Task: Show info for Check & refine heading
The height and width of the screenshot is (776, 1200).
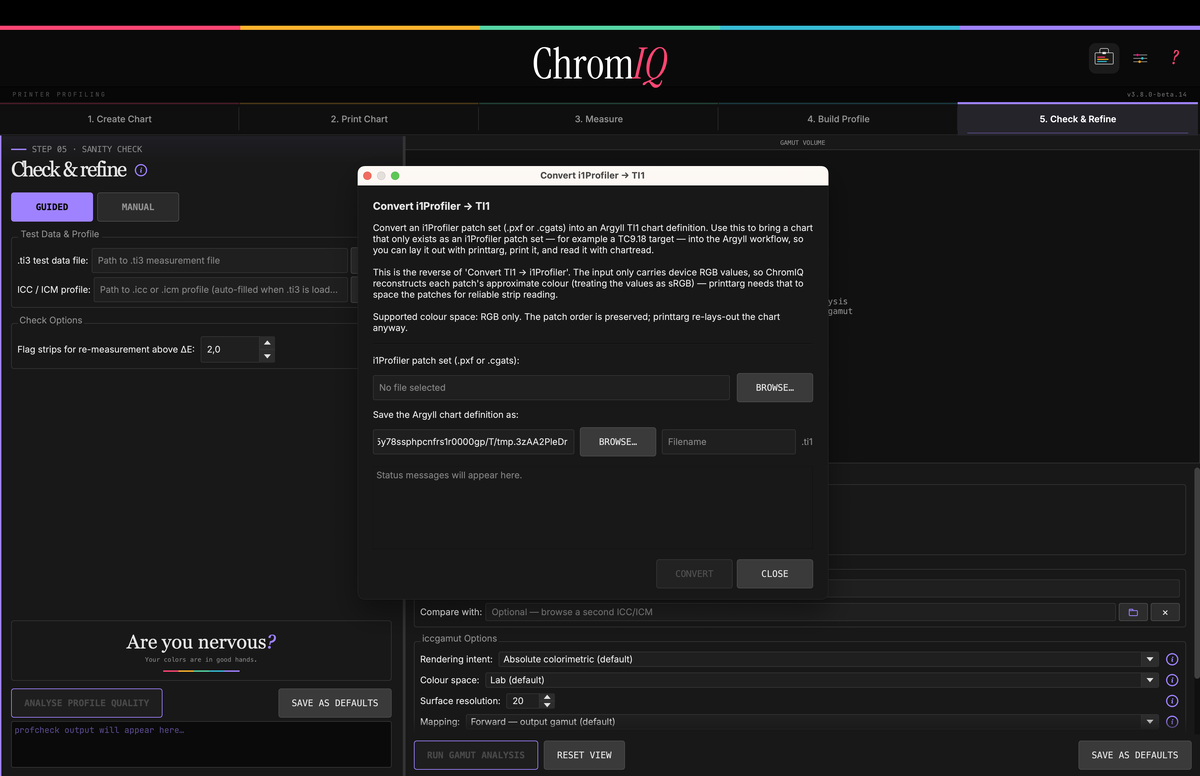Action: [x=141, y=170]
